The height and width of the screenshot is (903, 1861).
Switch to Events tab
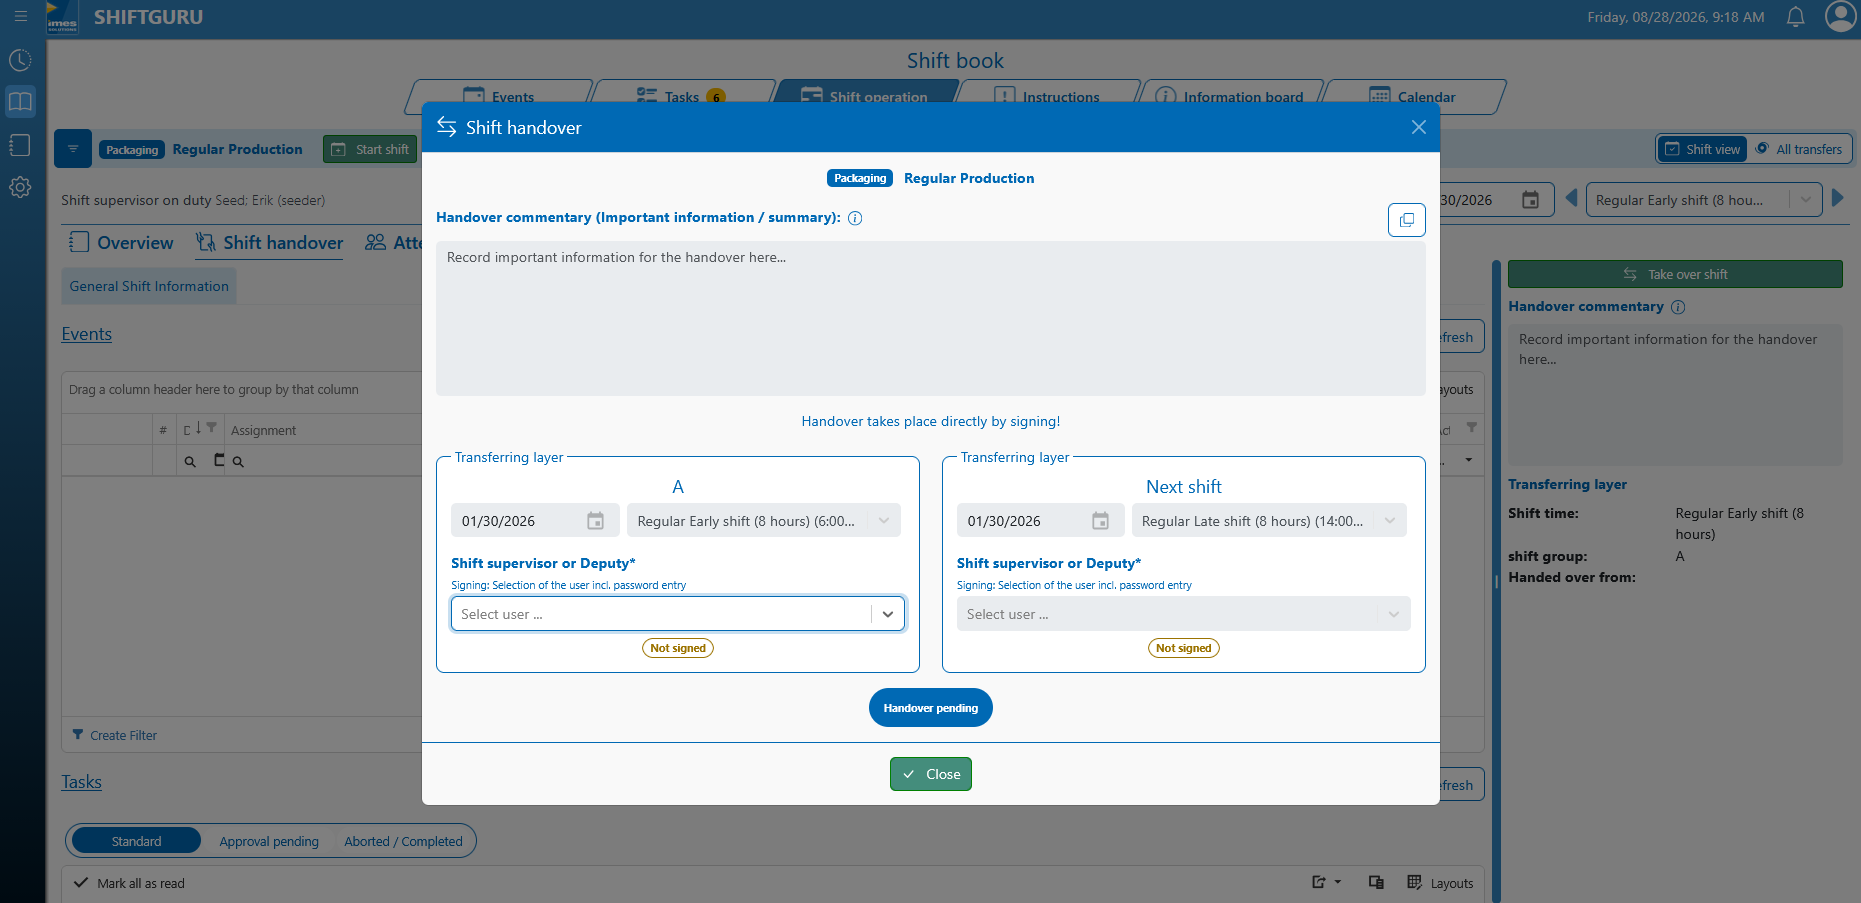pyautogui.click(x=498, y=97)
